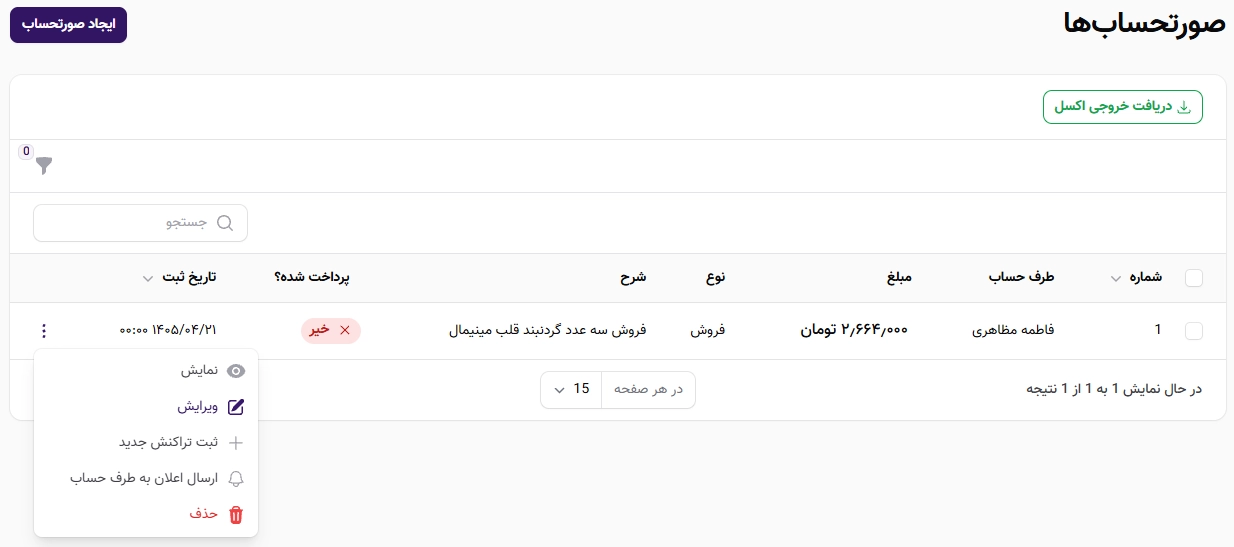Click the پرداخت شده؟ column header
This screenshot has height=547, width=1234.
tap(312, 278)
